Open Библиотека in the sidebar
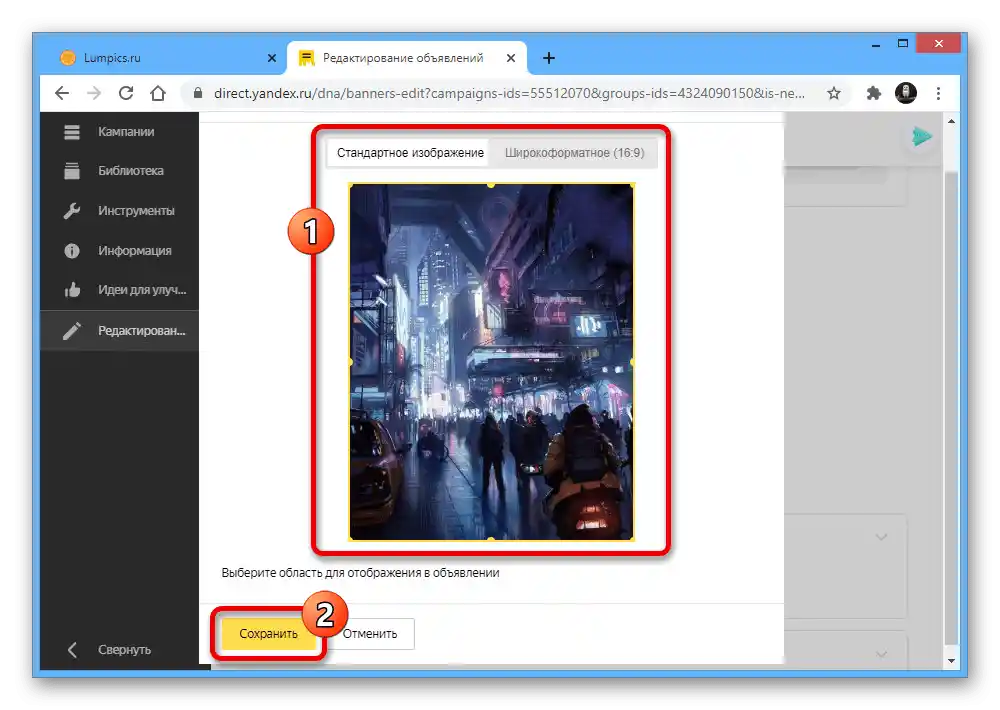This screenshot has width=1000, height=710. (x=120, y=171)
